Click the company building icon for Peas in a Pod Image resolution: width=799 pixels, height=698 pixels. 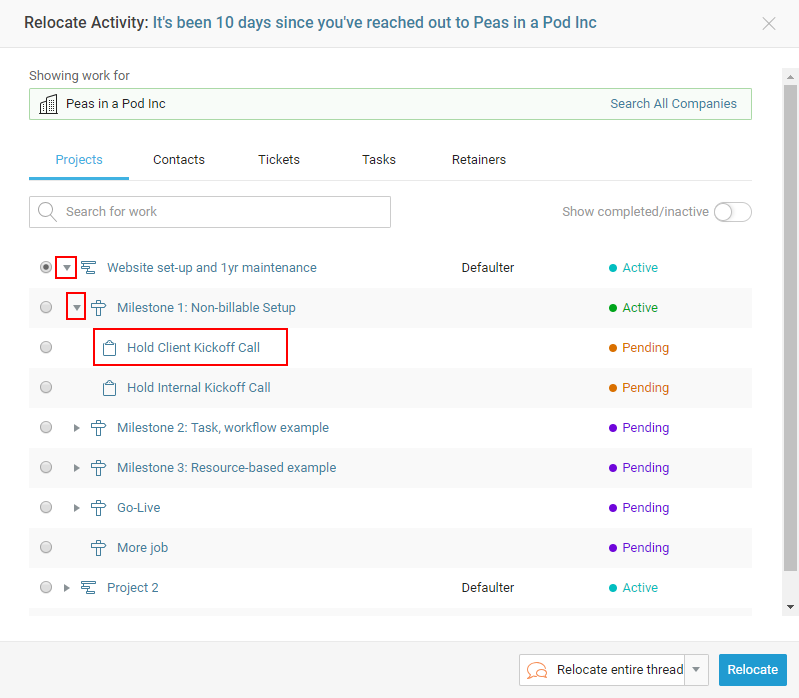(x=48, y=104)
